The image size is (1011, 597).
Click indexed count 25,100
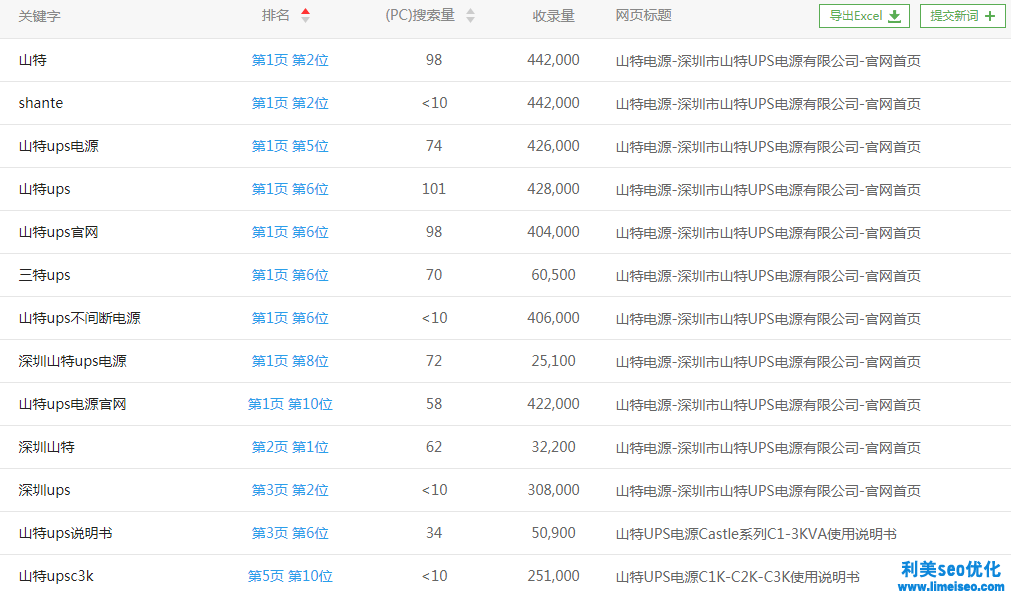click(x=553, y=361)
